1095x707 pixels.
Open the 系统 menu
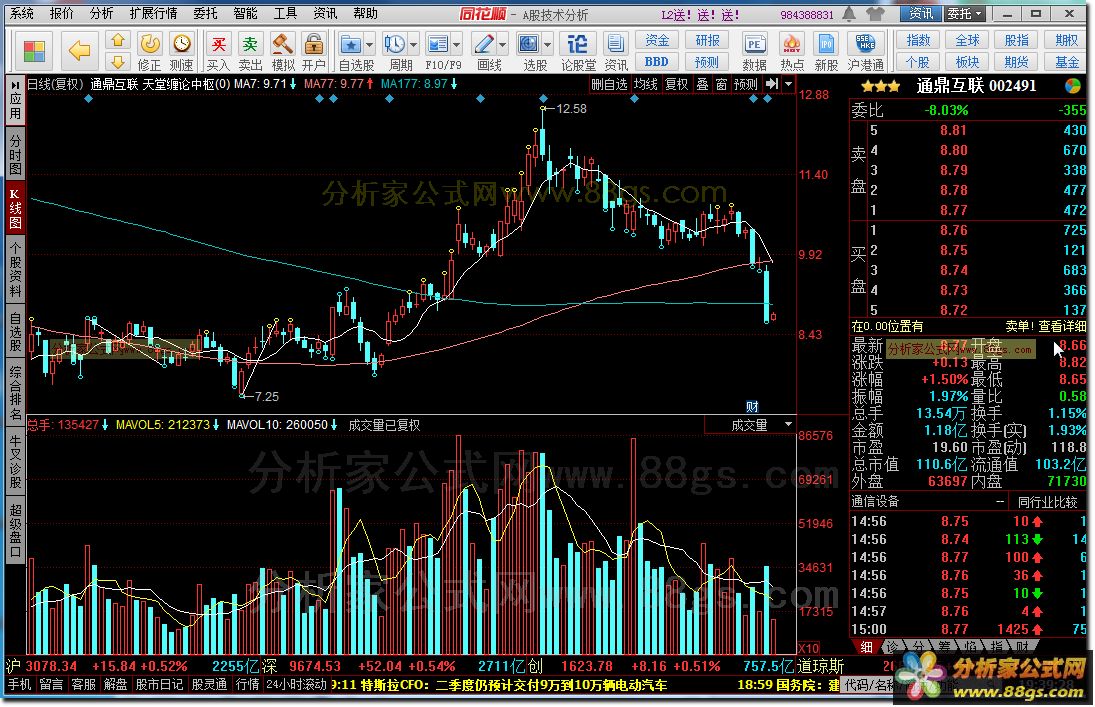pos(22,13)
